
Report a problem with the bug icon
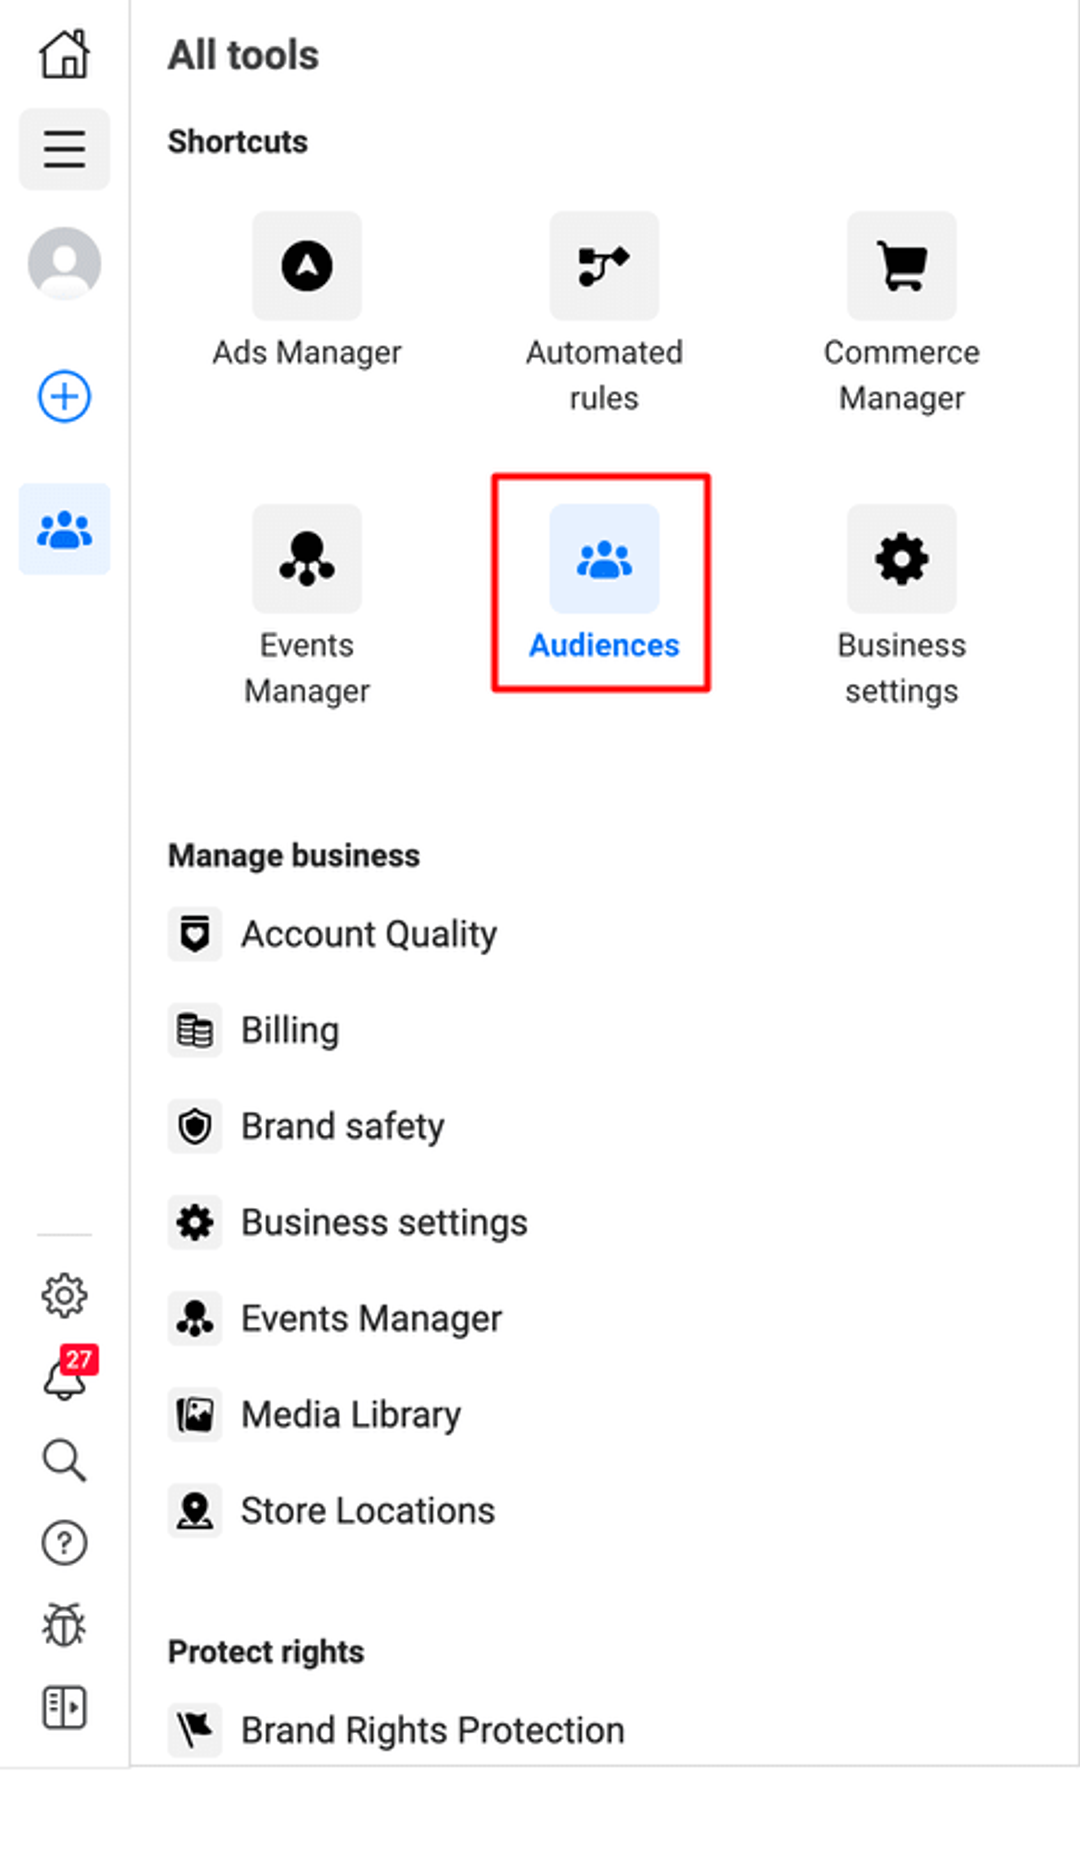pos(64,1625)
